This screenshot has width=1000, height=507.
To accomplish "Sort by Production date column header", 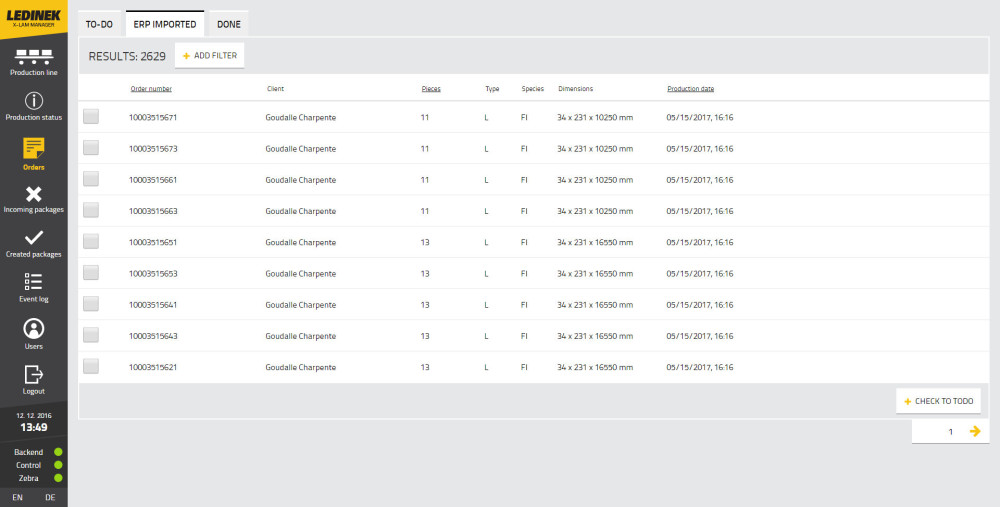I will (x=690, y=89).
